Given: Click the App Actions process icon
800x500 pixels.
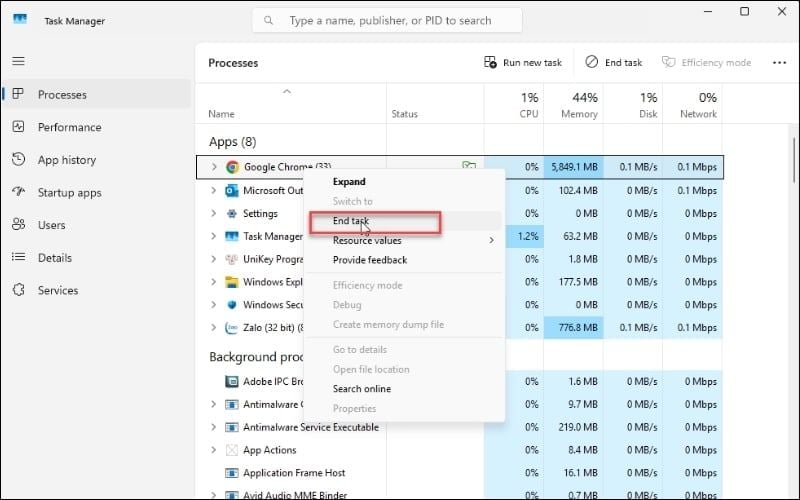Looking at the screenshot, I should (x=232, y=450).
